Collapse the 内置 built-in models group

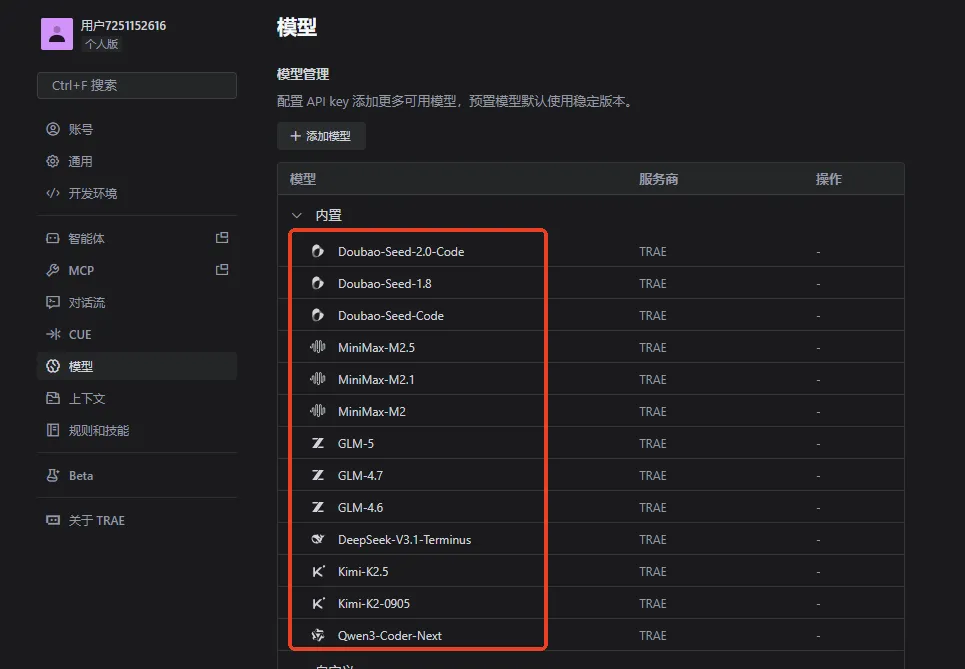point(297,215)
